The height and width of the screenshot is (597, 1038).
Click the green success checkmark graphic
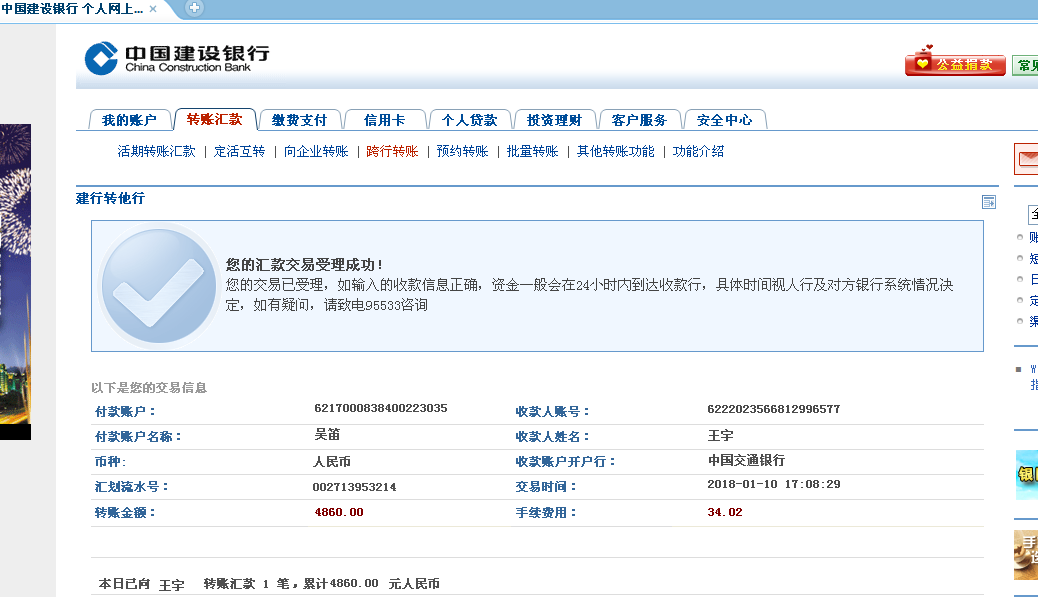coord(158,285)
